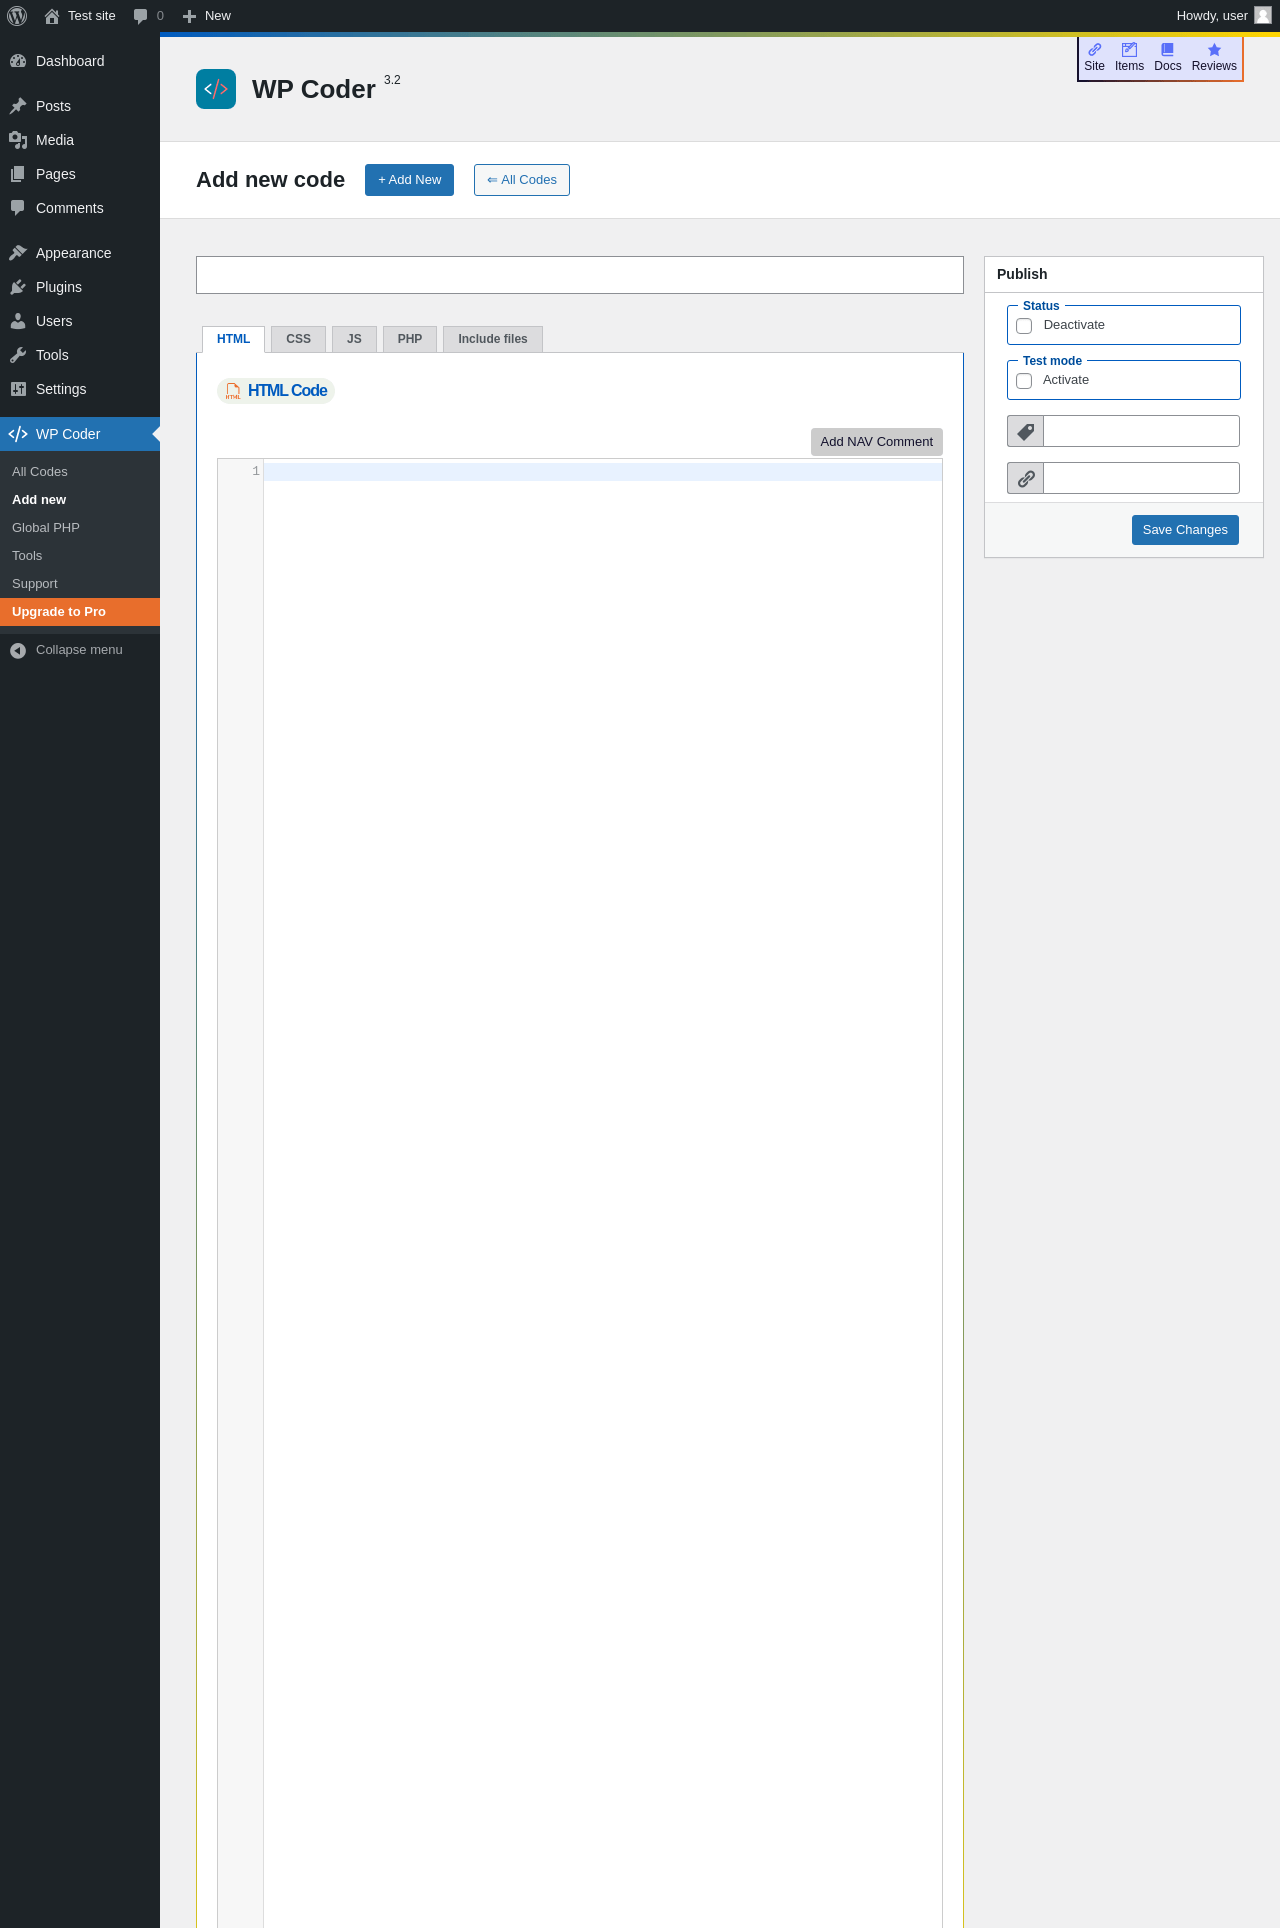
Task: Click the link chain icon beside the input
Action: [x=1026, y=478]
